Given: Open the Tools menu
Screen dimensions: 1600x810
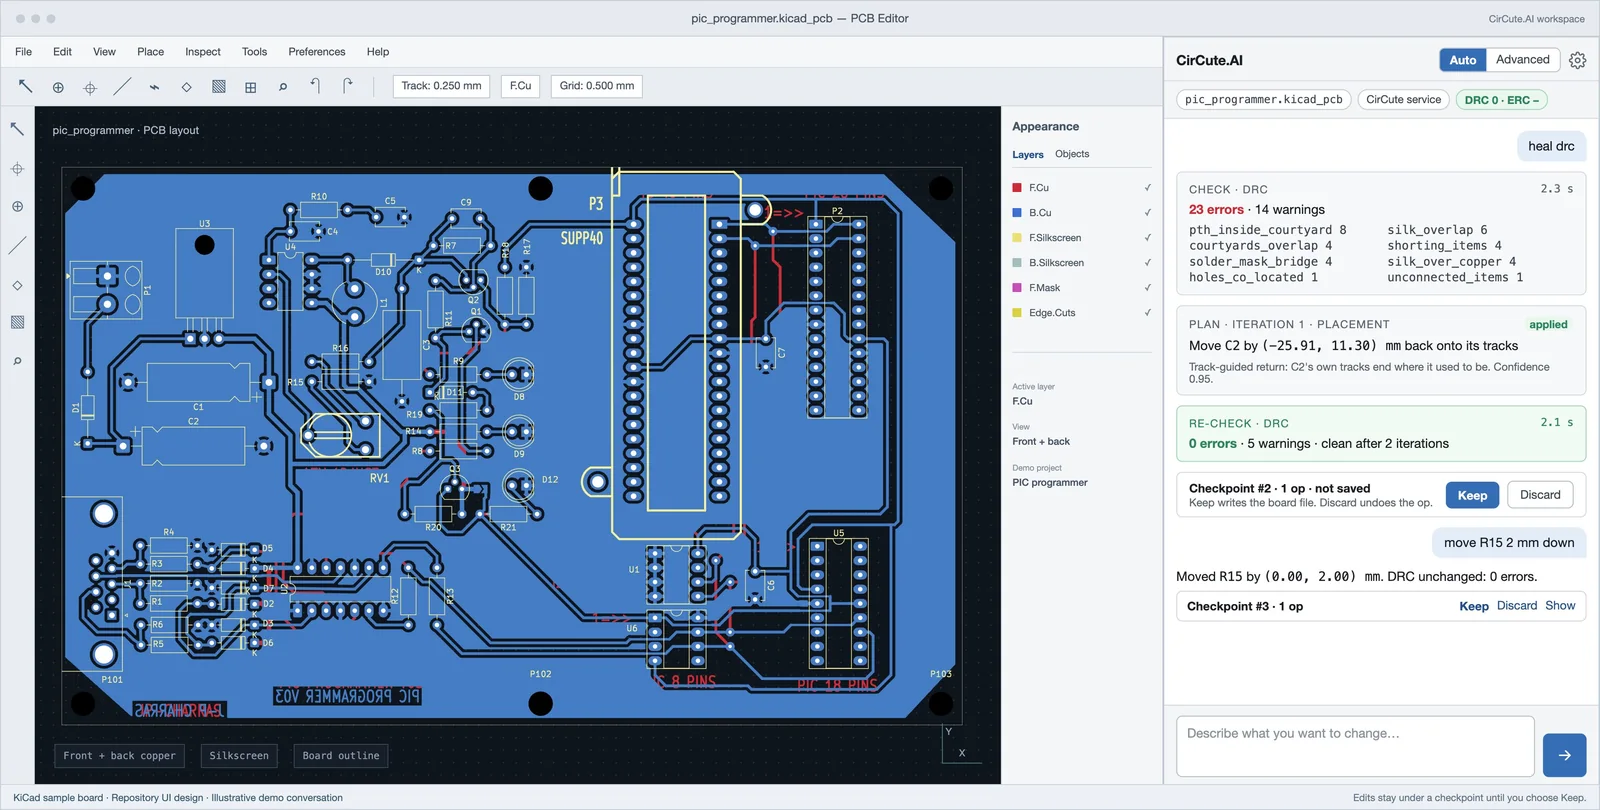Looking at the screenshot, I should pyautogui.click(x=254, y=52).
